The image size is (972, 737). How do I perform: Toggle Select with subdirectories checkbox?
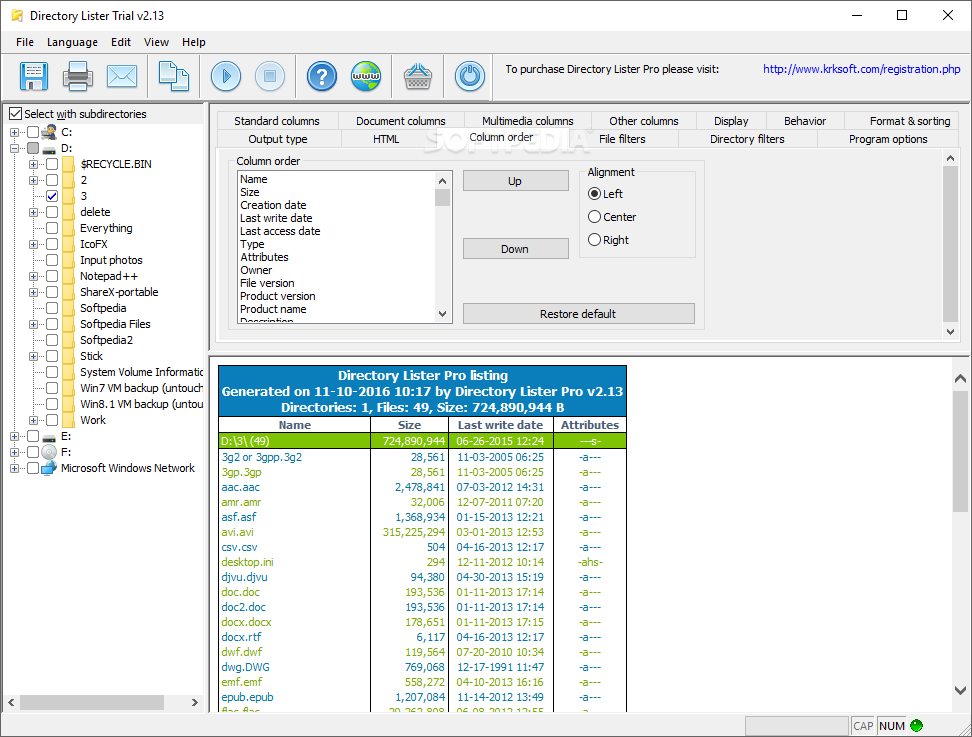(15, 114)
